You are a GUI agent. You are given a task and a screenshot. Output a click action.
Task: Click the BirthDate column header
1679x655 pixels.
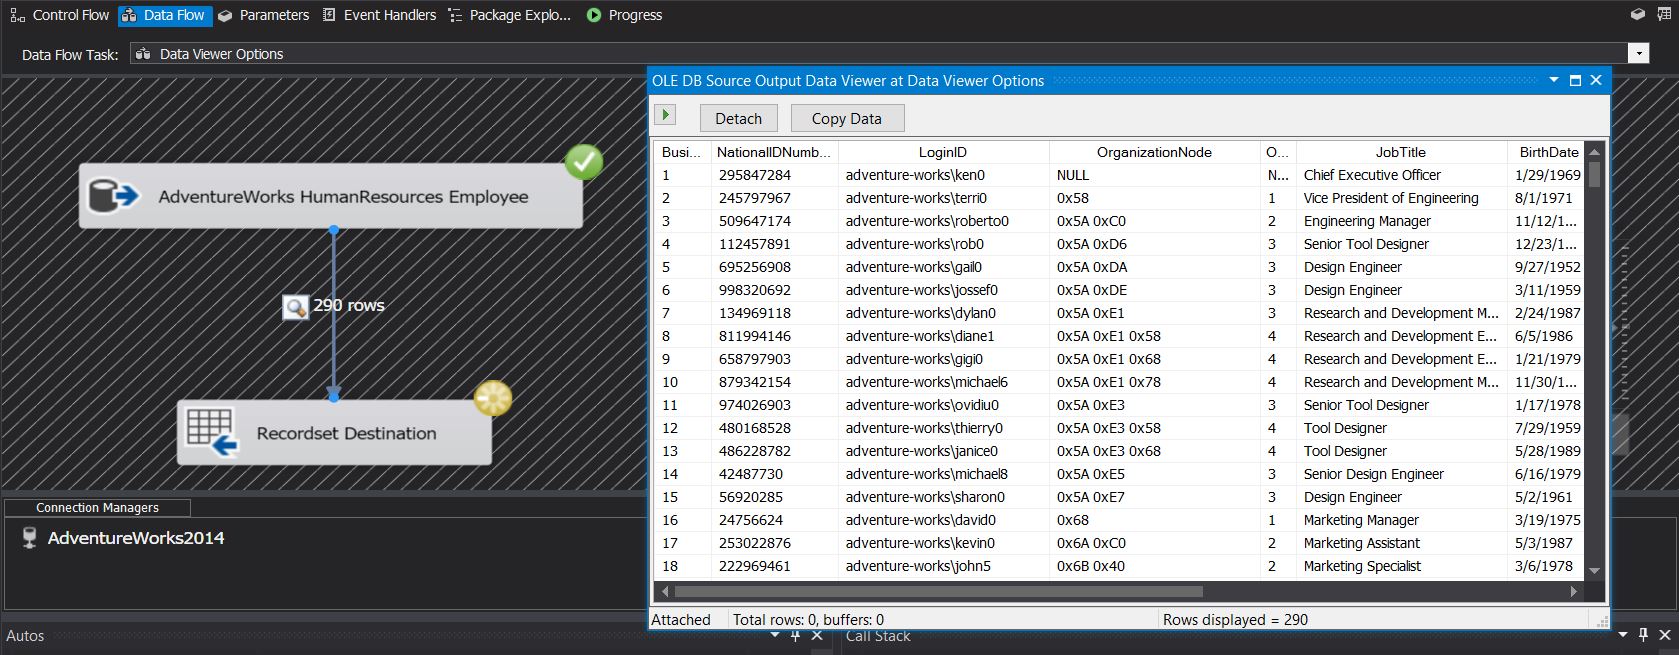[1548, 152]
